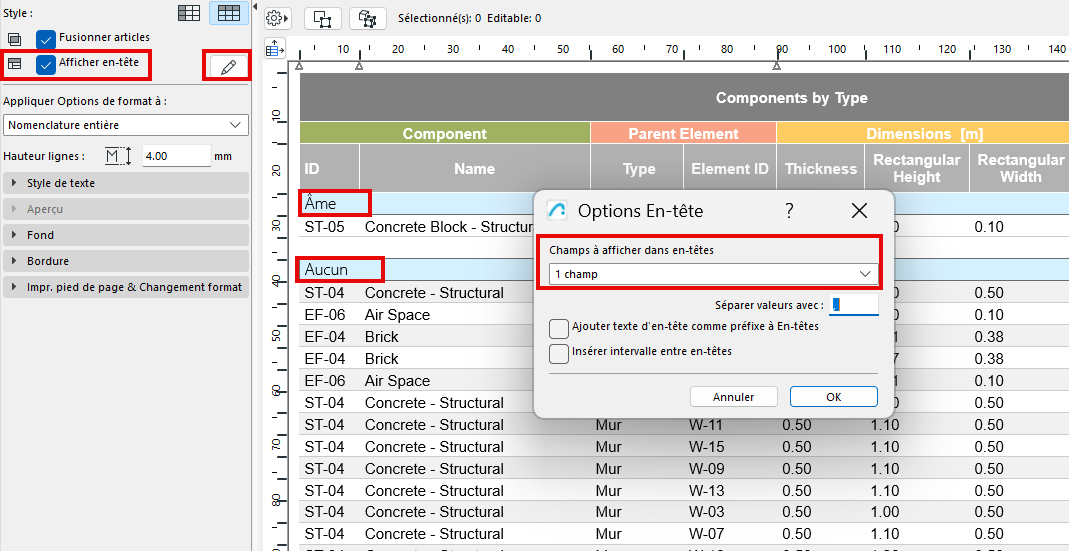Enable Ajouter texte d'en-tête comme préfixe

(x=559, y=328)
